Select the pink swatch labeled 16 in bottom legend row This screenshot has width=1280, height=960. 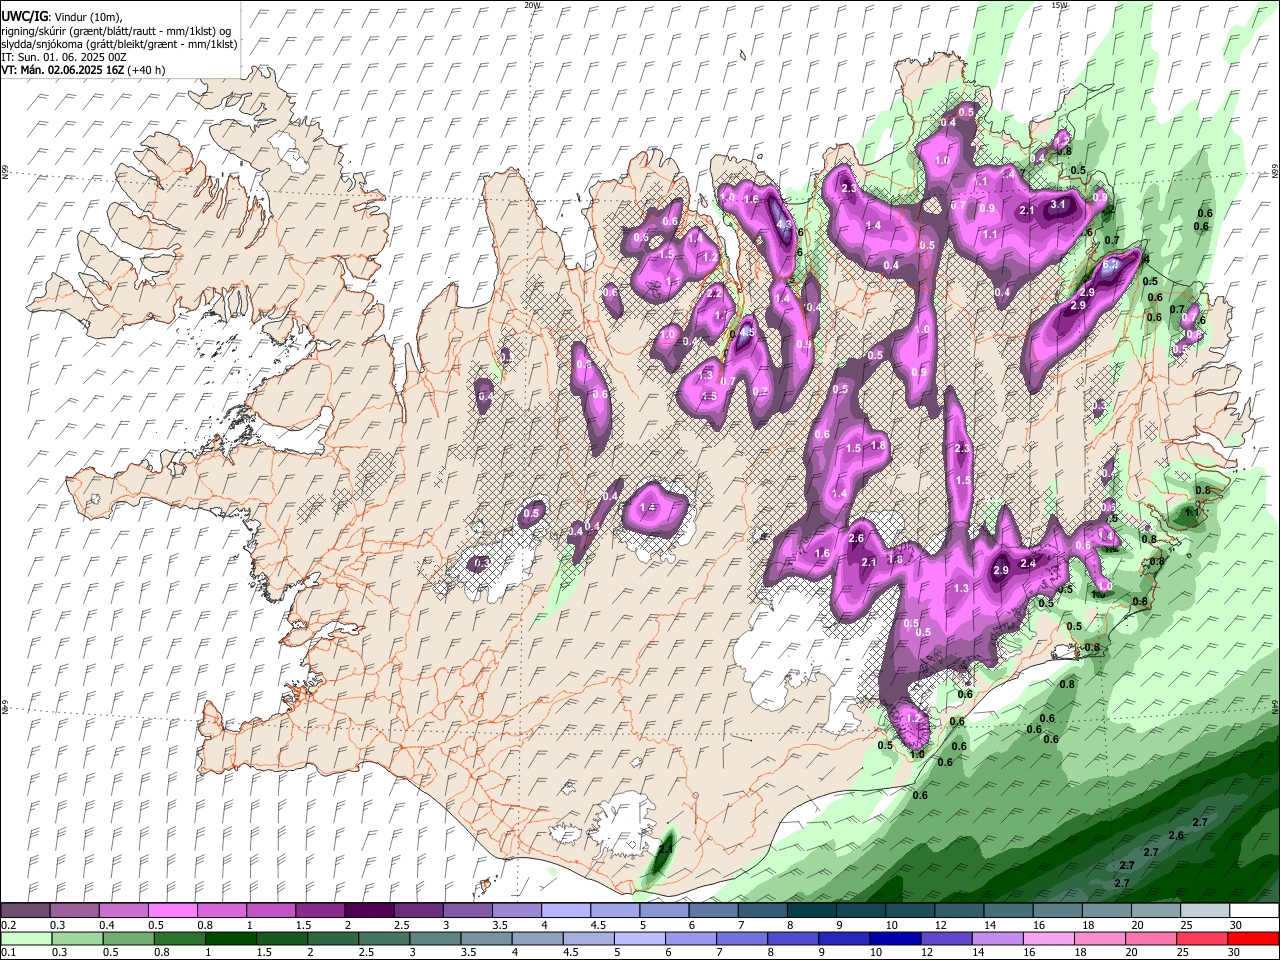pos(1048,938)
